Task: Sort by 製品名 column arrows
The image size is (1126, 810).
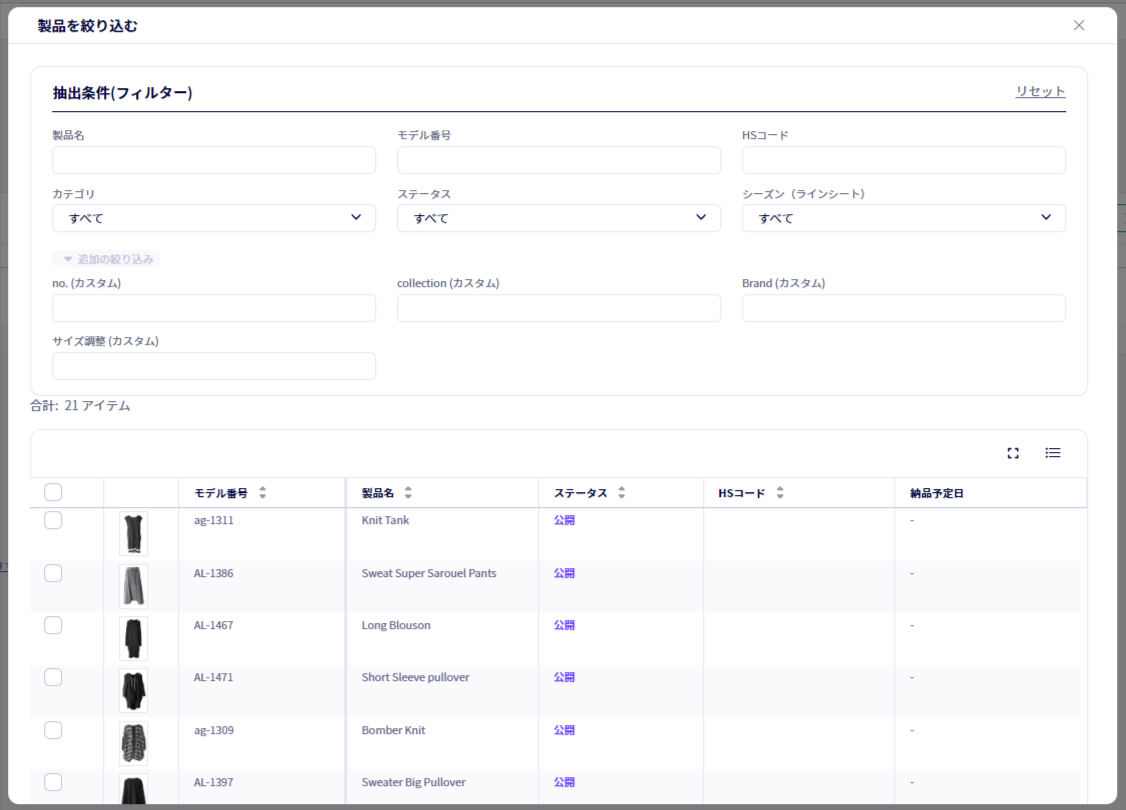Action: (408, 493)
